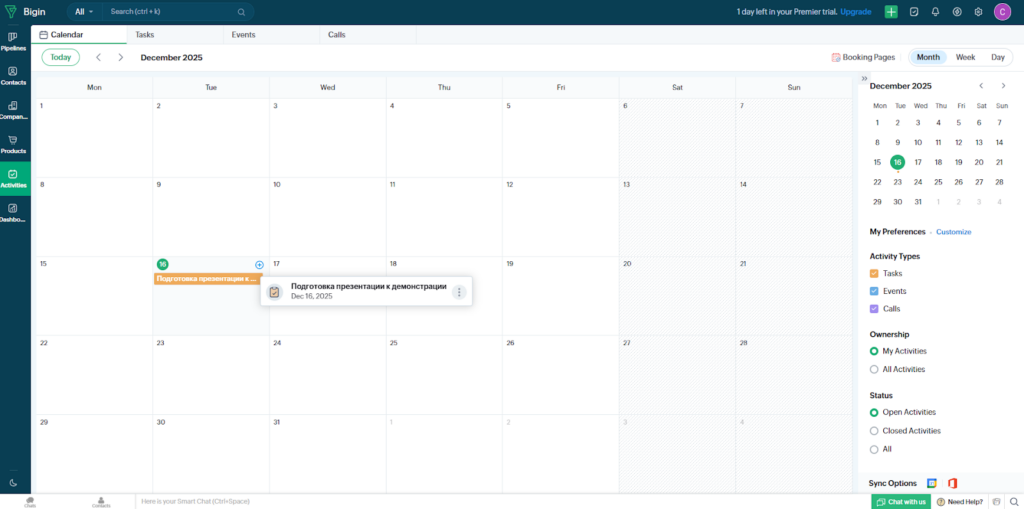Switch to Day view

[x=998, y=57]
